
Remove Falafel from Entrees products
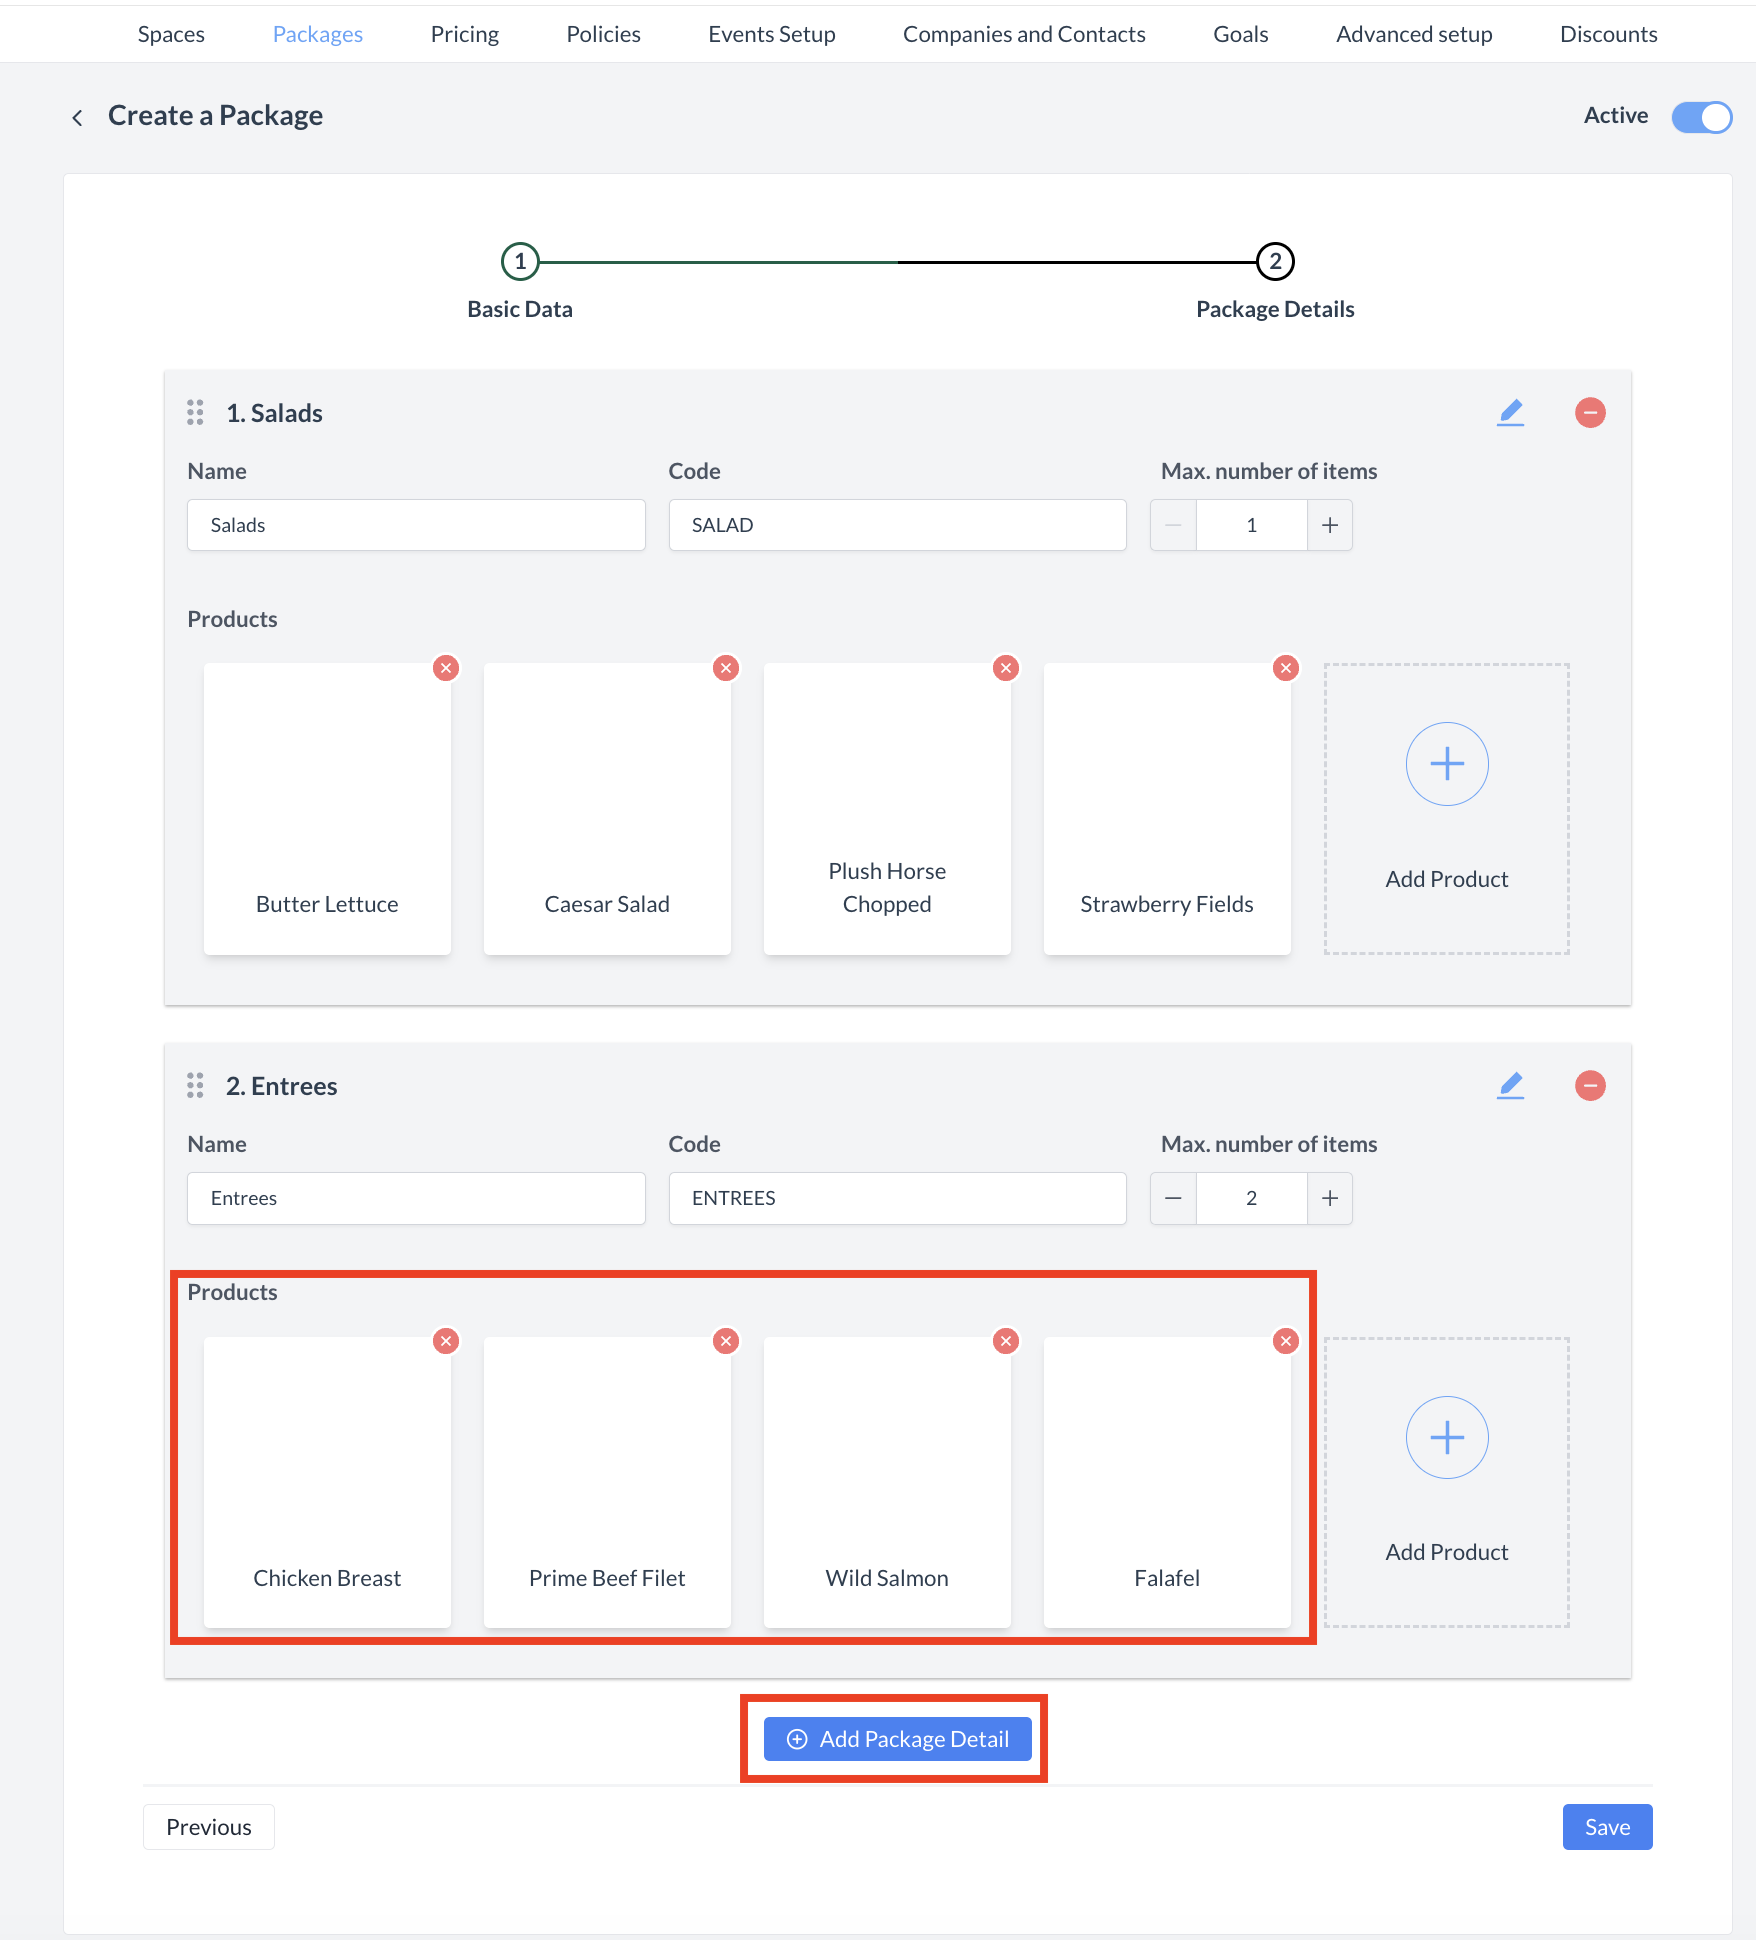[x=1286, y=1341]
